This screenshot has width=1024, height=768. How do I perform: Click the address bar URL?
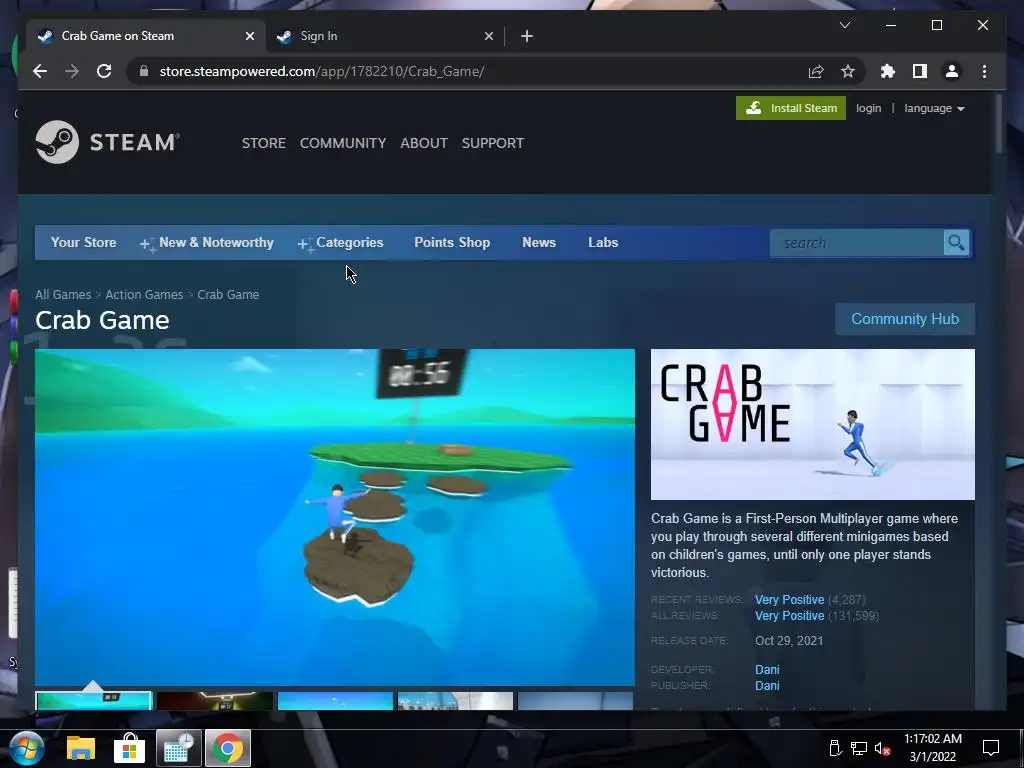(322, 71)
